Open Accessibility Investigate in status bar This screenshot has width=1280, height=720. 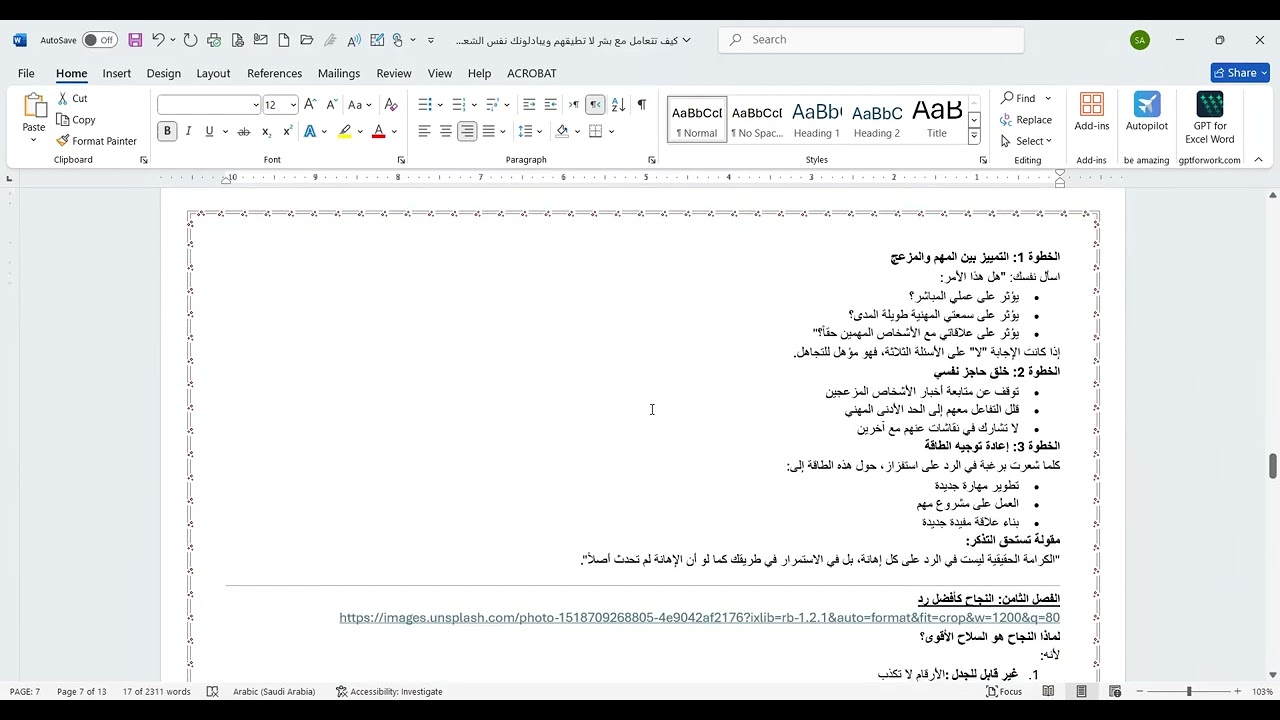389,691
